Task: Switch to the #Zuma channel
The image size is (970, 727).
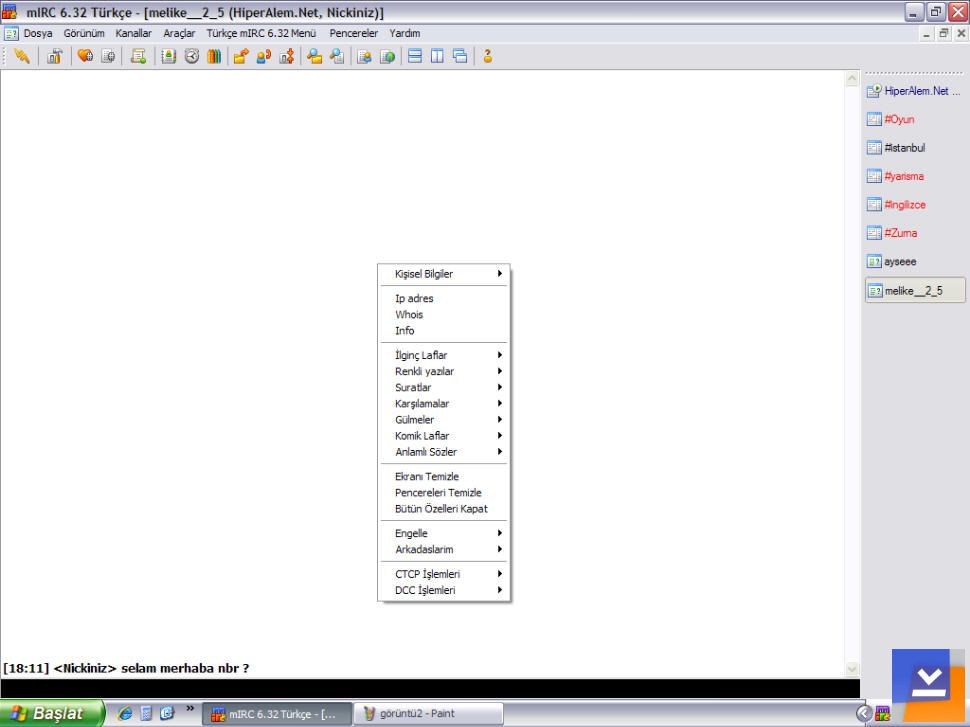Action: tap(914, 233)
